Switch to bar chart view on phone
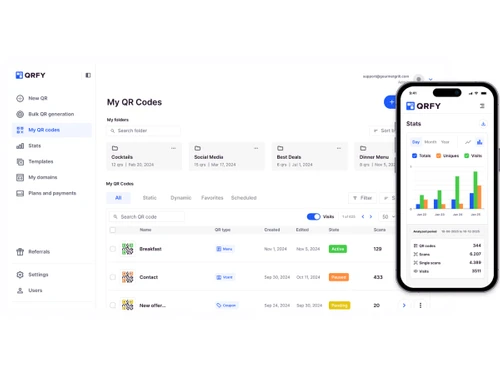 click(479, 142)
